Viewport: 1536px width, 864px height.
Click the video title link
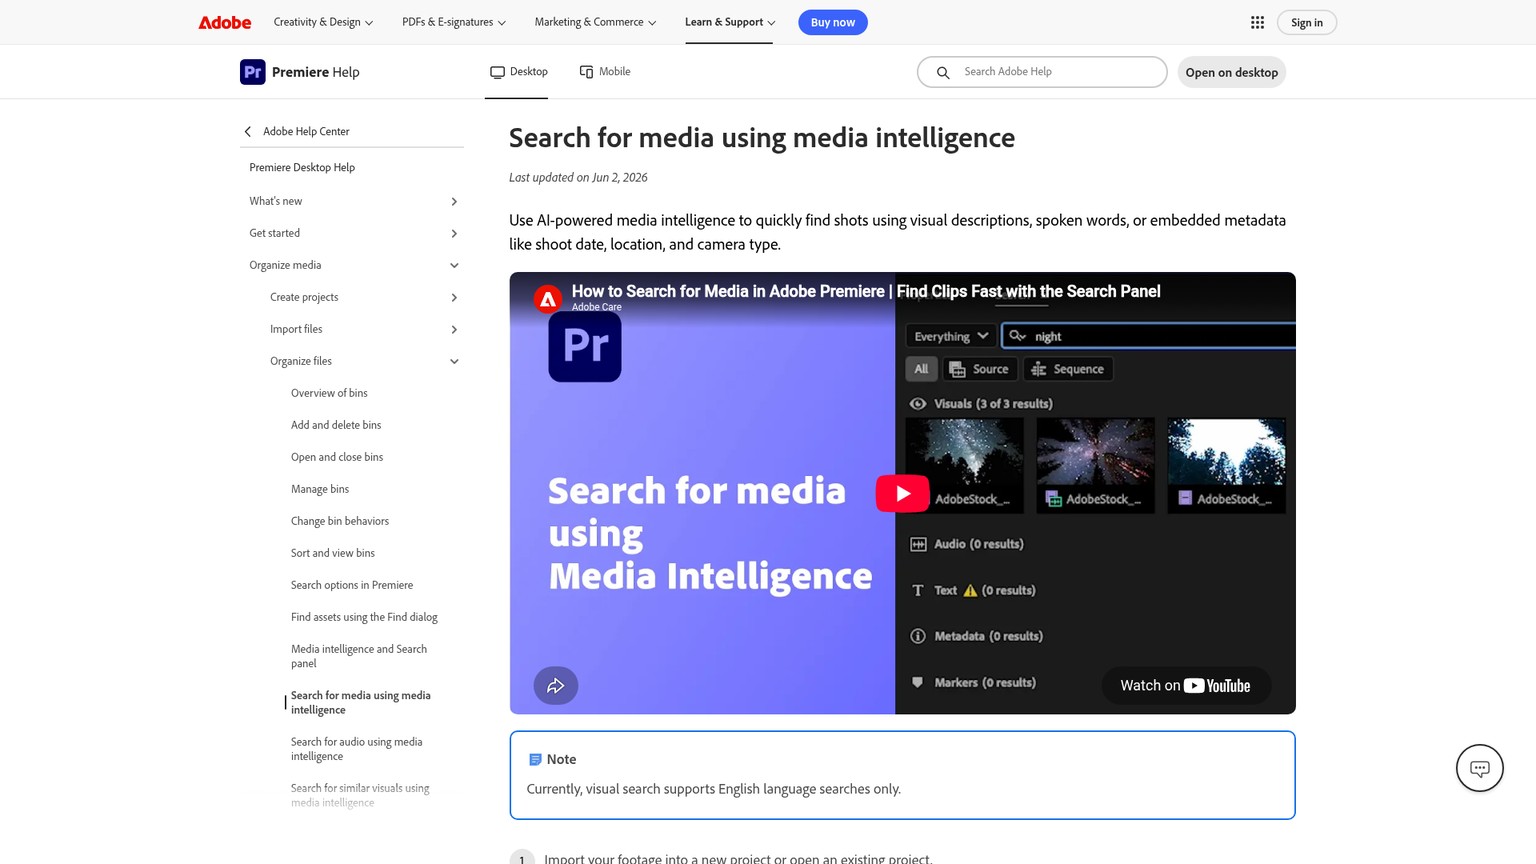click(866, 291)
